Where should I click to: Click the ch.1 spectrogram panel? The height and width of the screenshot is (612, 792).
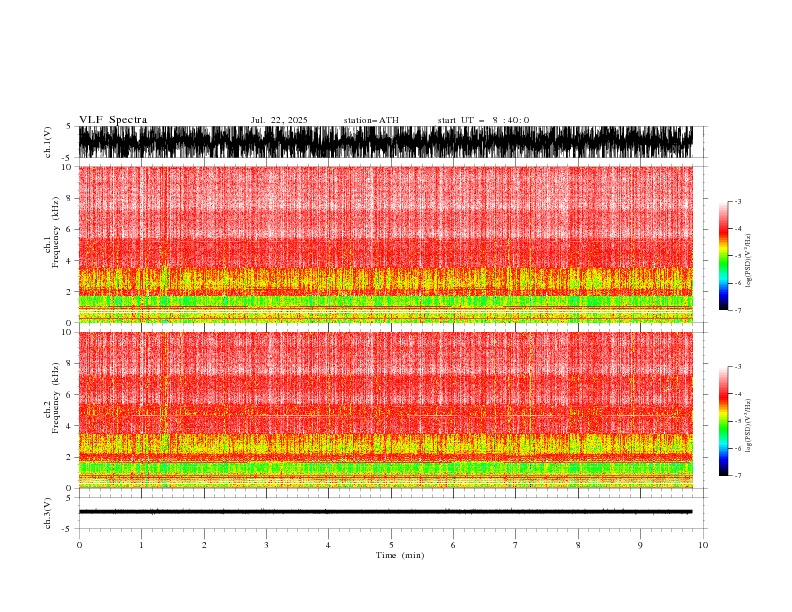click(x=386, y=244)
